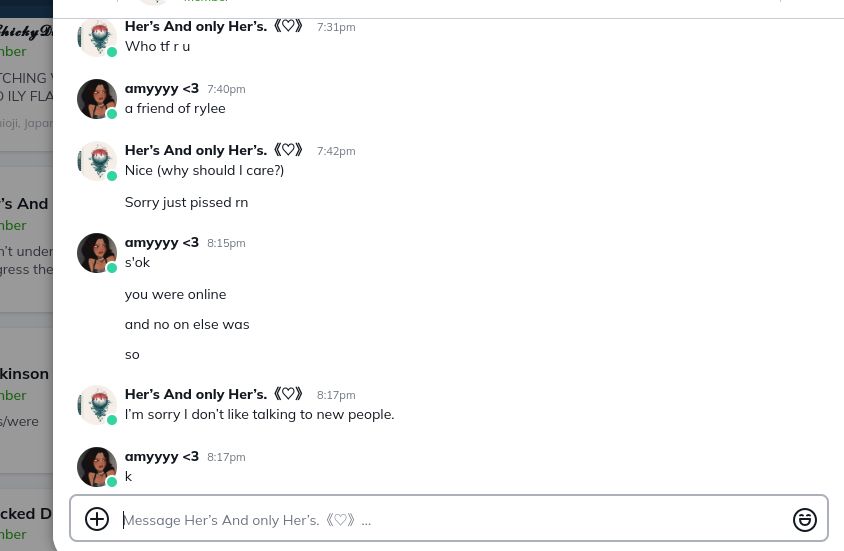This screenshot has height=551, width=844.
Task: Open amyyyy <3 username at 8:15pm
Action: [x=162, y=242]
